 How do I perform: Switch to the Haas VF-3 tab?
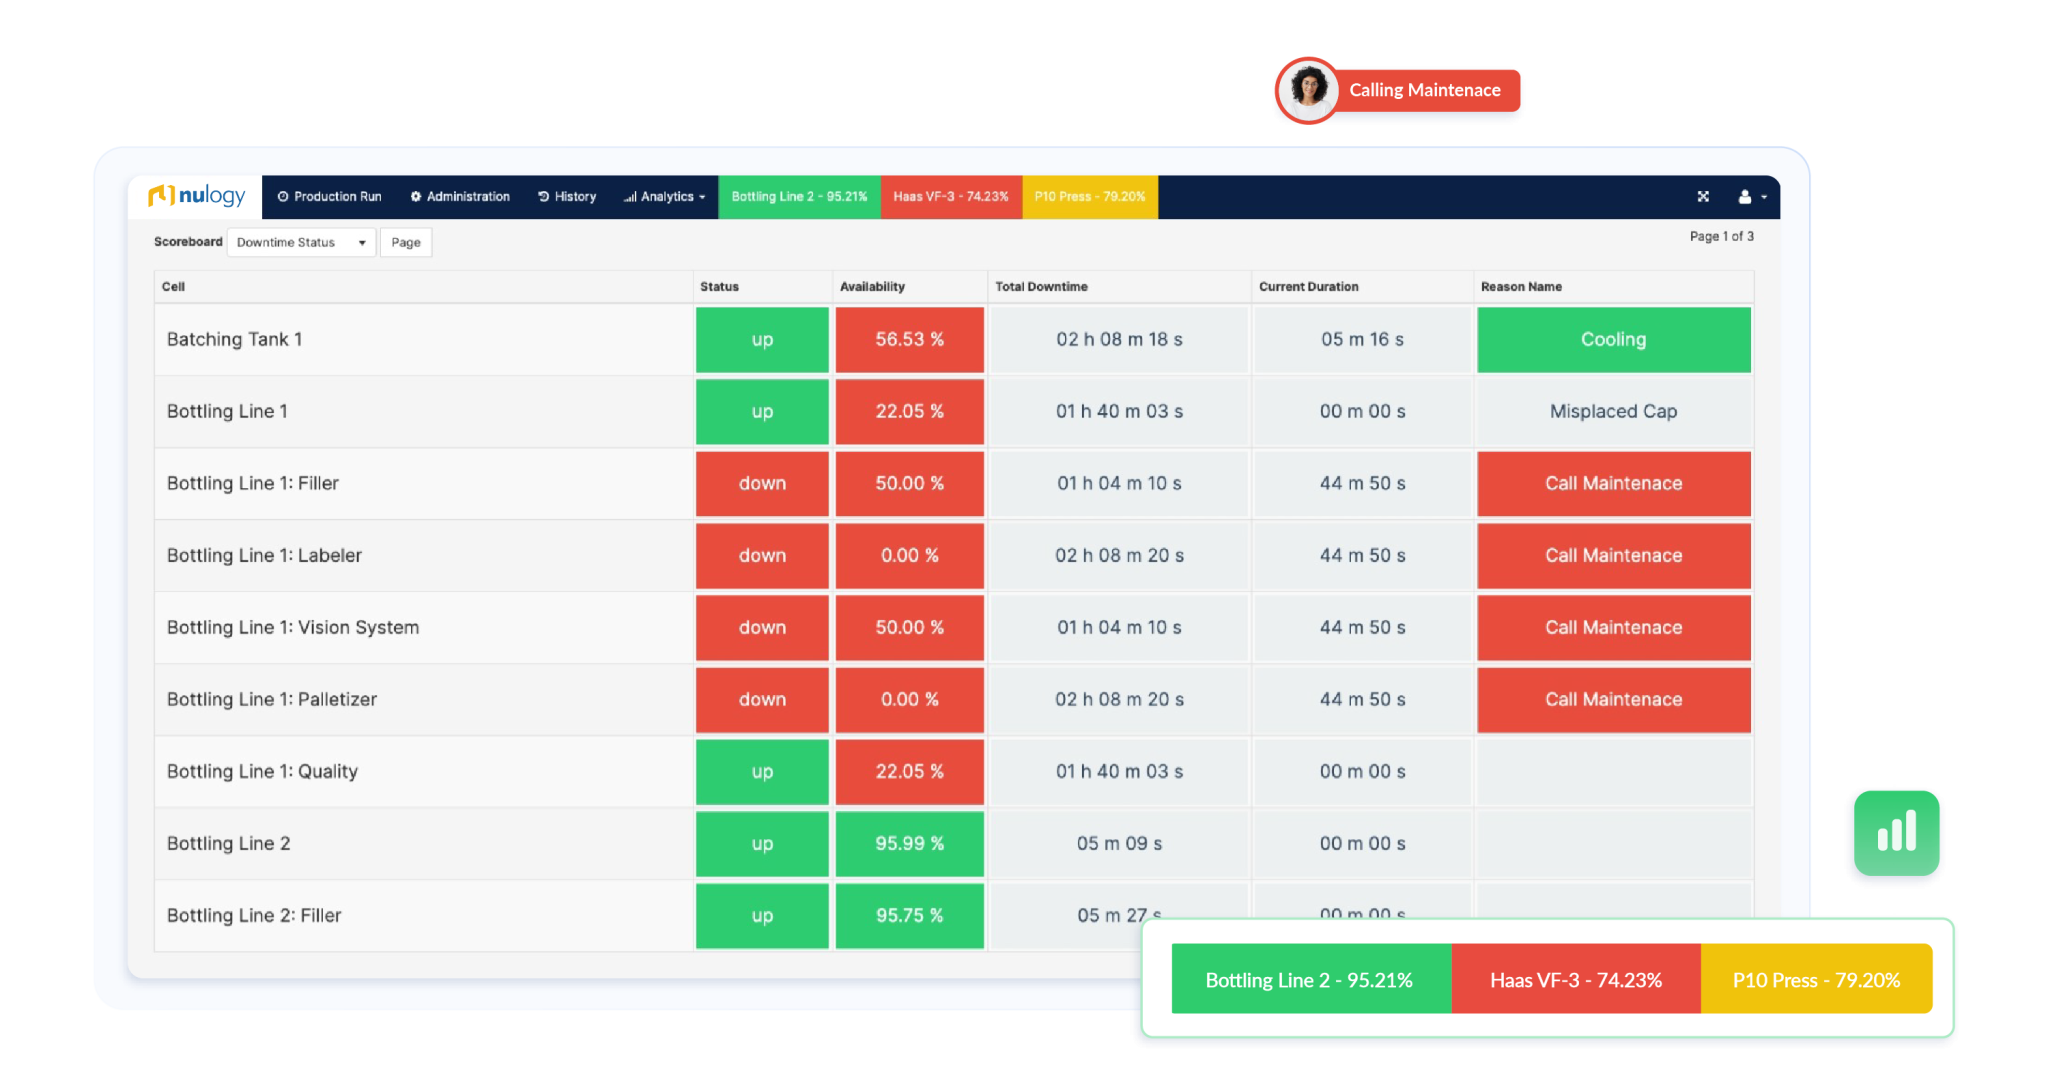pos(950,196)
